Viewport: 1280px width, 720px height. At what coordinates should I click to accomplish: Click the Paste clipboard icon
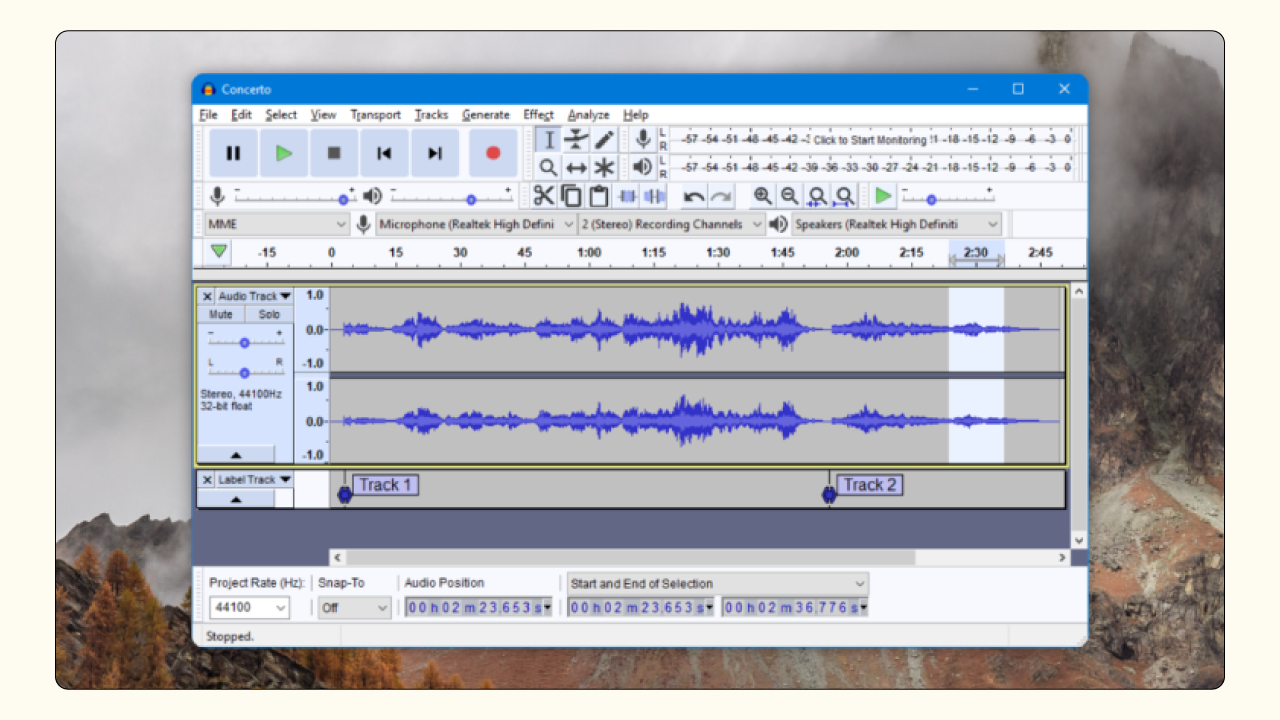(x=599, y=196)
